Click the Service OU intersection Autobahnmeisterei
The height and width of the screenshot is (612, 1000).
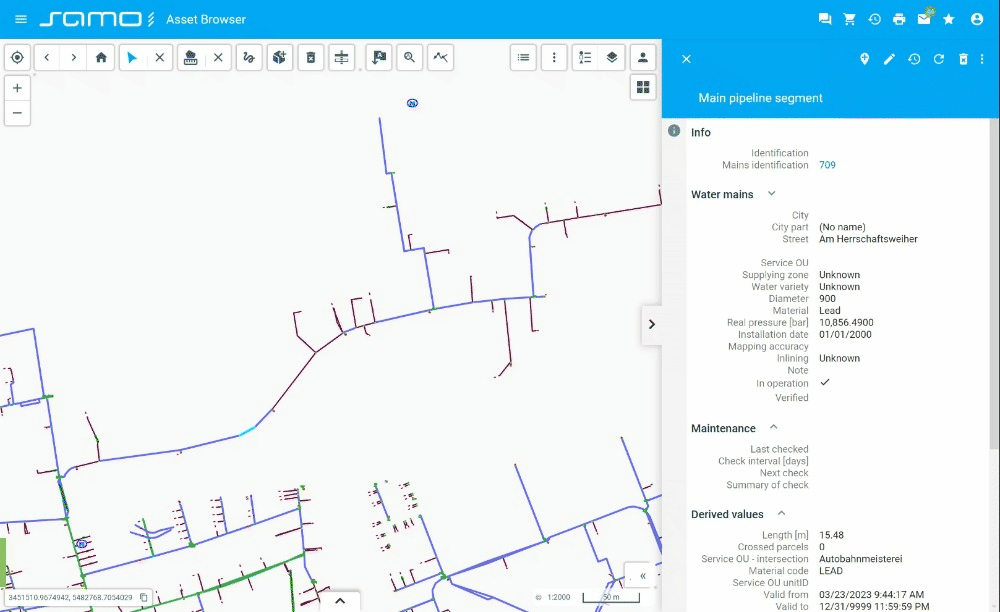click(860, 558)
